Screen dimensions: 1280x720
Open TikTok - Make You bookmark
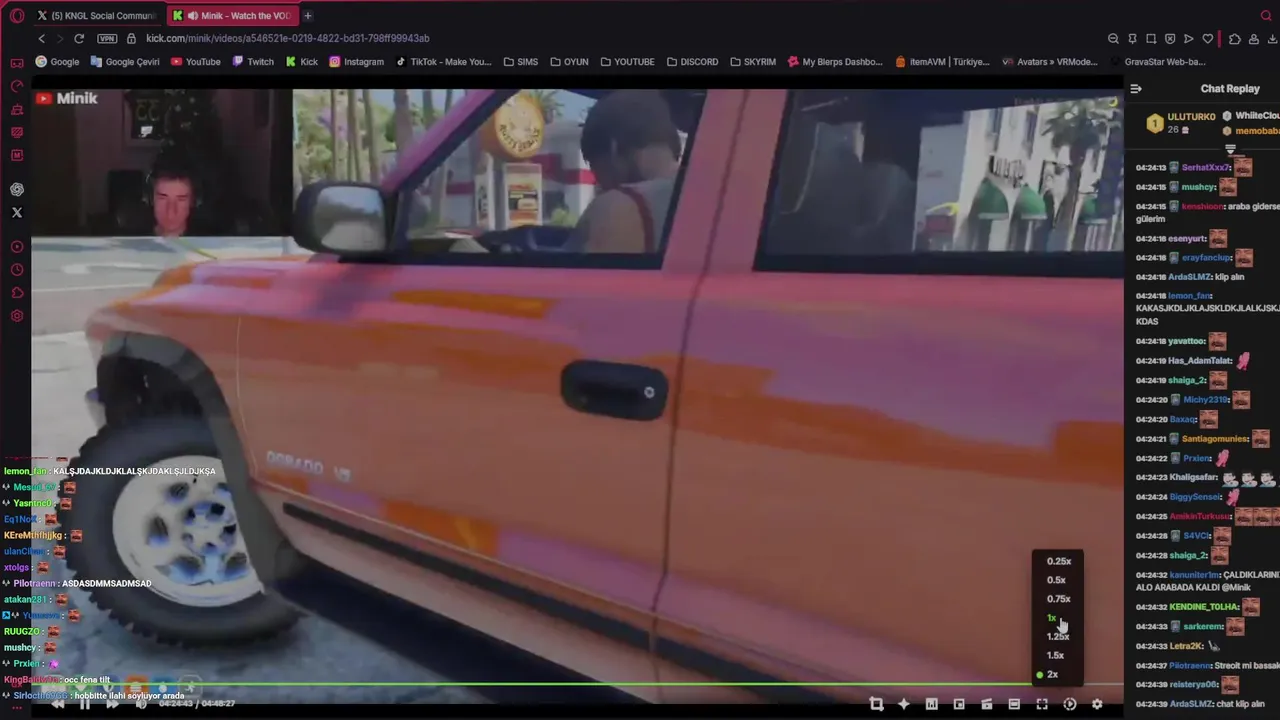(443, 61)
